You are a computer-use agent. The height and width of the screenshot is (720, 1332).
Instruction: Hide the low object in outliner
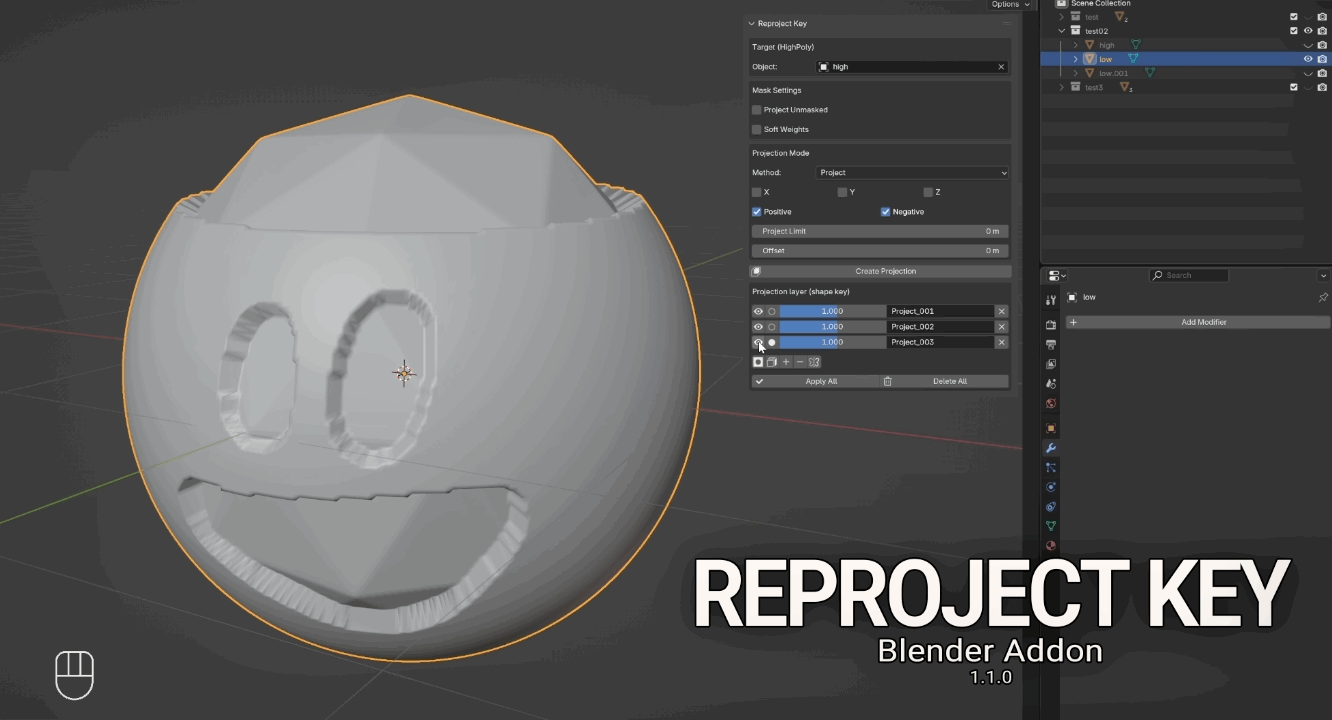[x=1308, y=59]
